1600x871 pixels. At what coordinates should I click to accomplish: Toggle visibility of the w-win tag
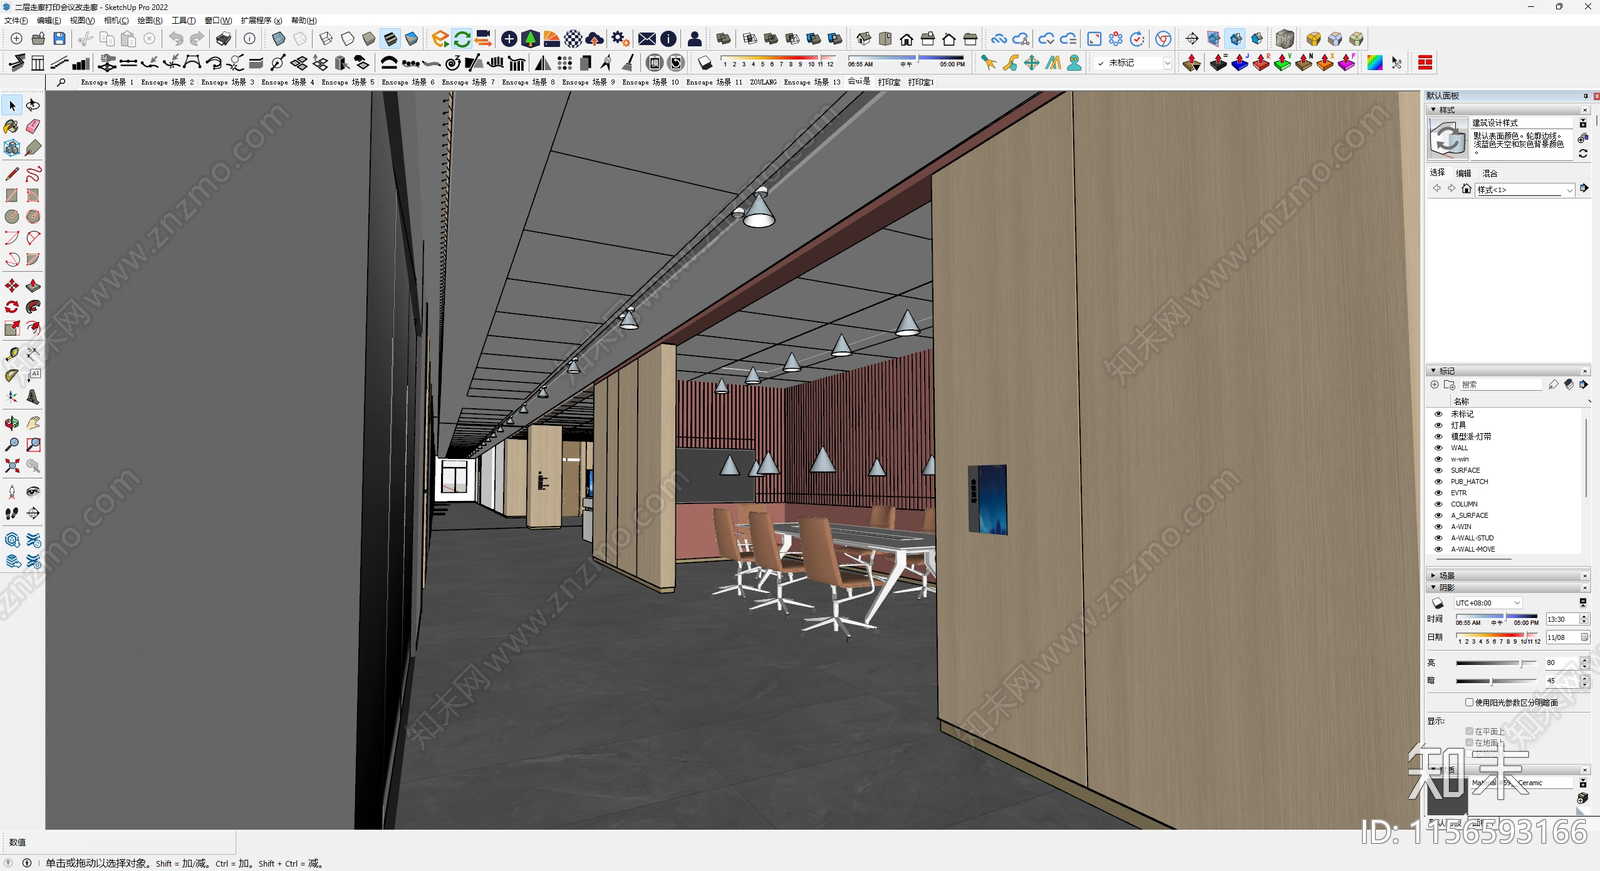1439,459
